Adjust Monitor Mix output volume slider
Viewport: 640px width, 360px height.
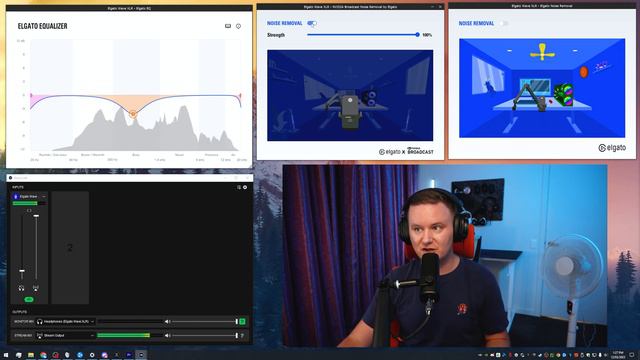click(204, 322)
